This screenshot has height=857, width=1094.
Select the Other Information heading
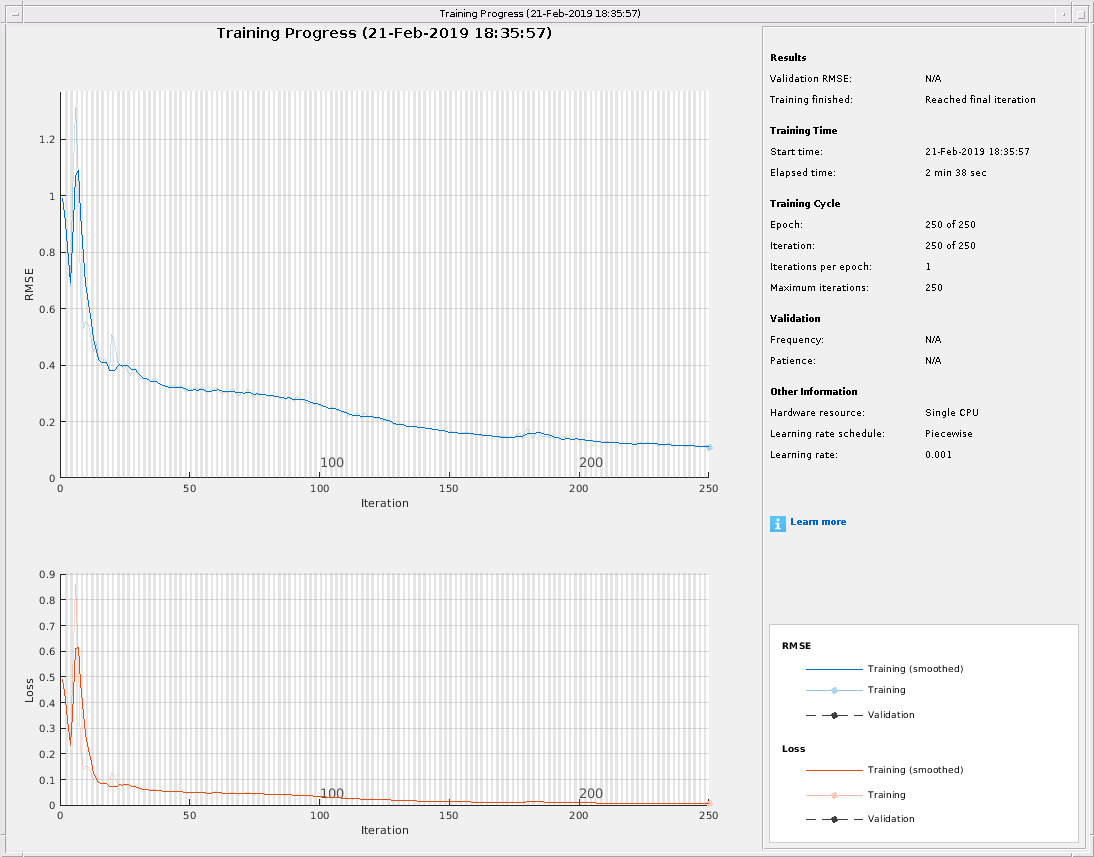[814, 392]
